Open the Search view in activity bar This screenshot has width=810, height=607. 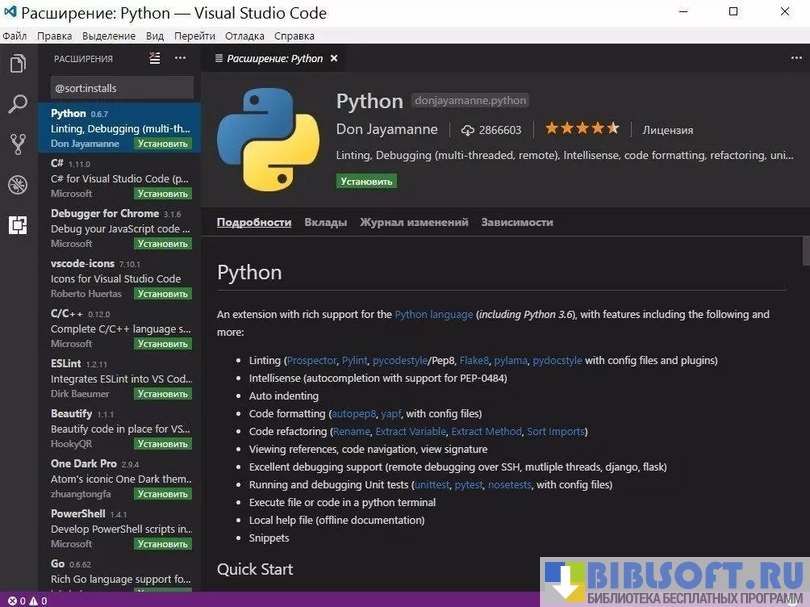pos(17,104)
